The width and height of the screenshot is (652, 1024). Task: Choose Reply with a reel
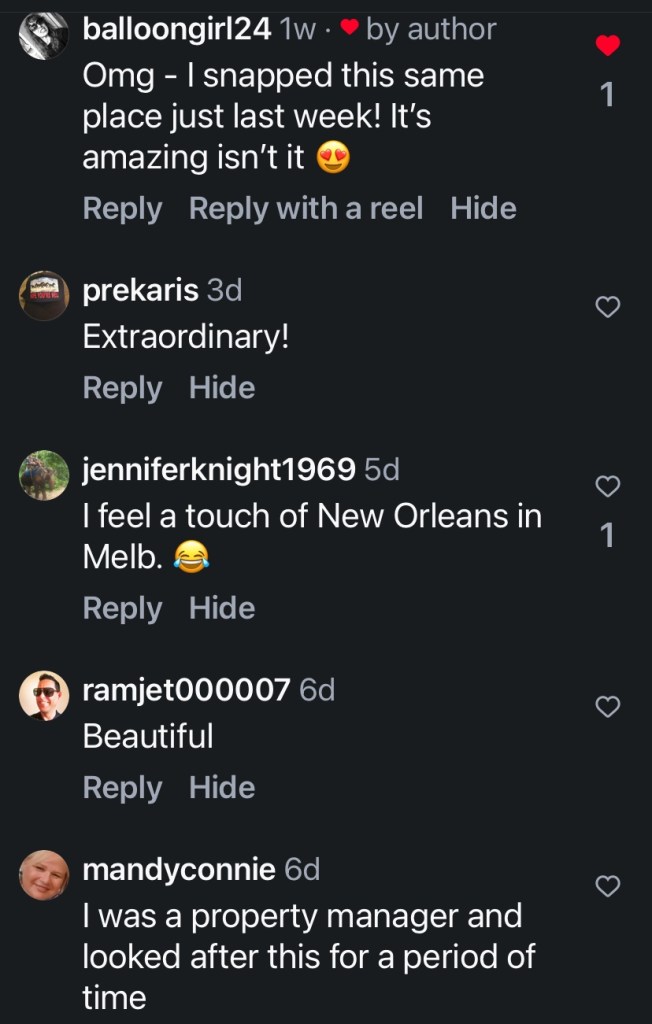coord(306,209)
